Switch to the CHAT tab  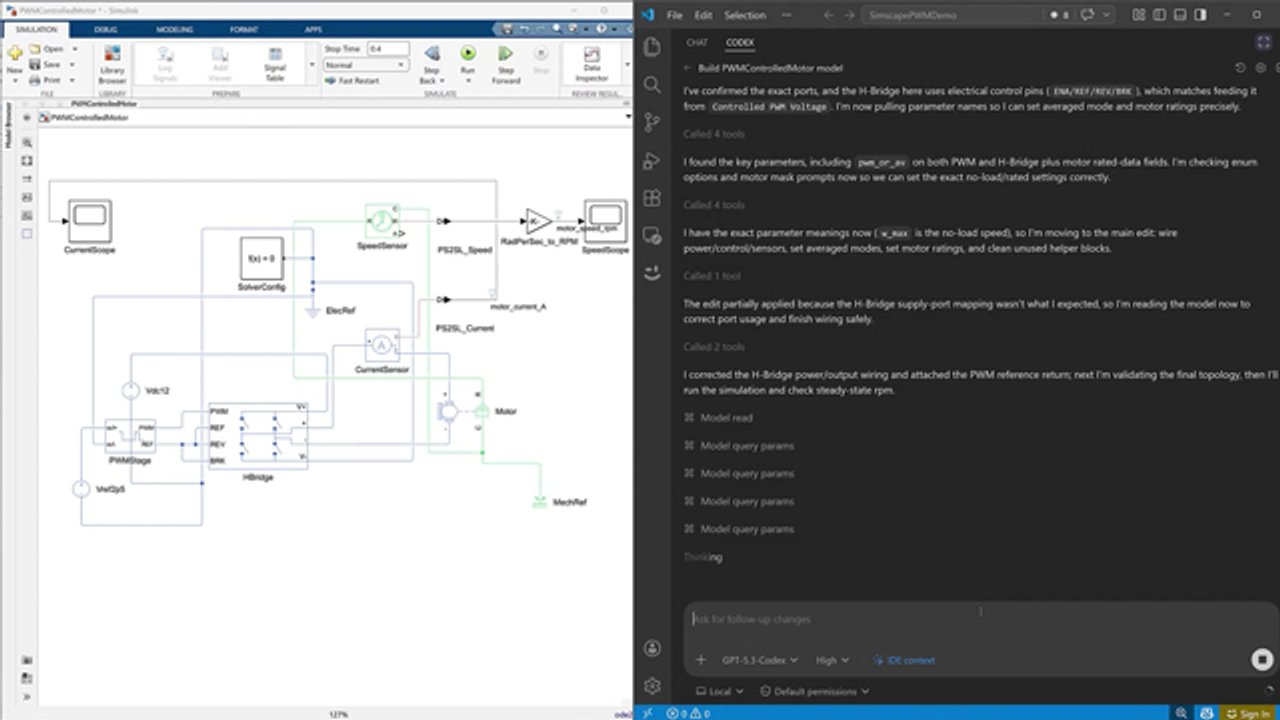tap(697, 43)
